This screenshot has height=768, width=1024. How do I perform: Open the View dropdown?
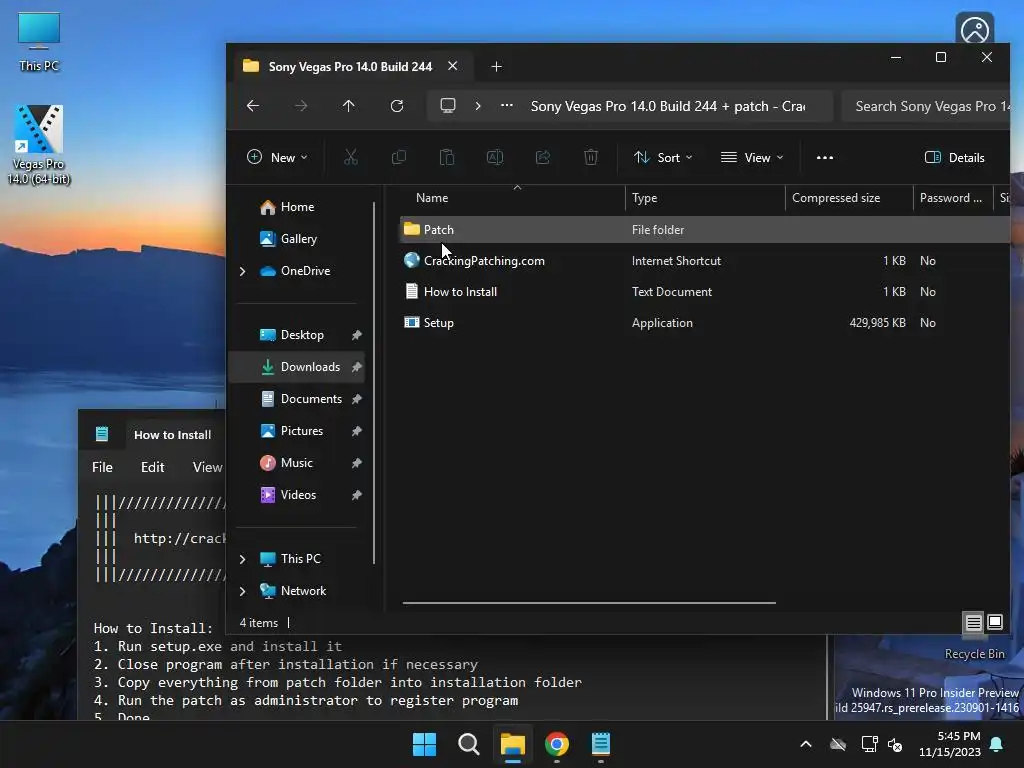coord(752,157)
